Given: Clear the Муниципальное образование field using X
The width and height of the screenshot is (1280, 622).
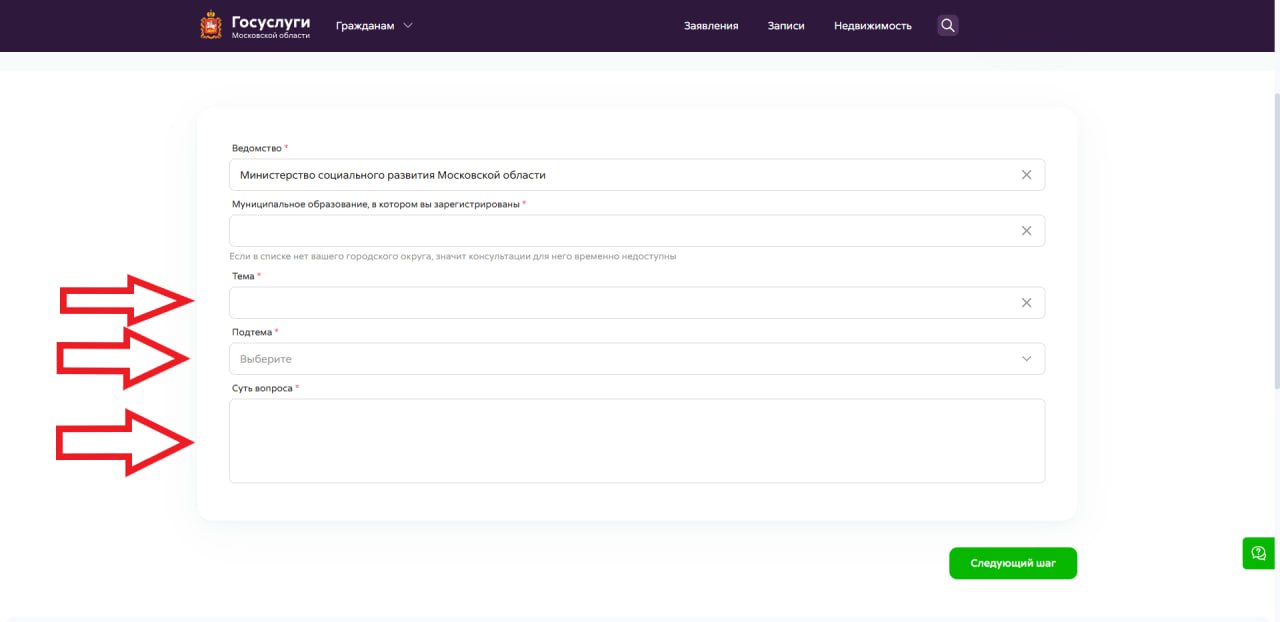Looking at the screenshot, I should pyautogui.click(x=1026, y=231).
